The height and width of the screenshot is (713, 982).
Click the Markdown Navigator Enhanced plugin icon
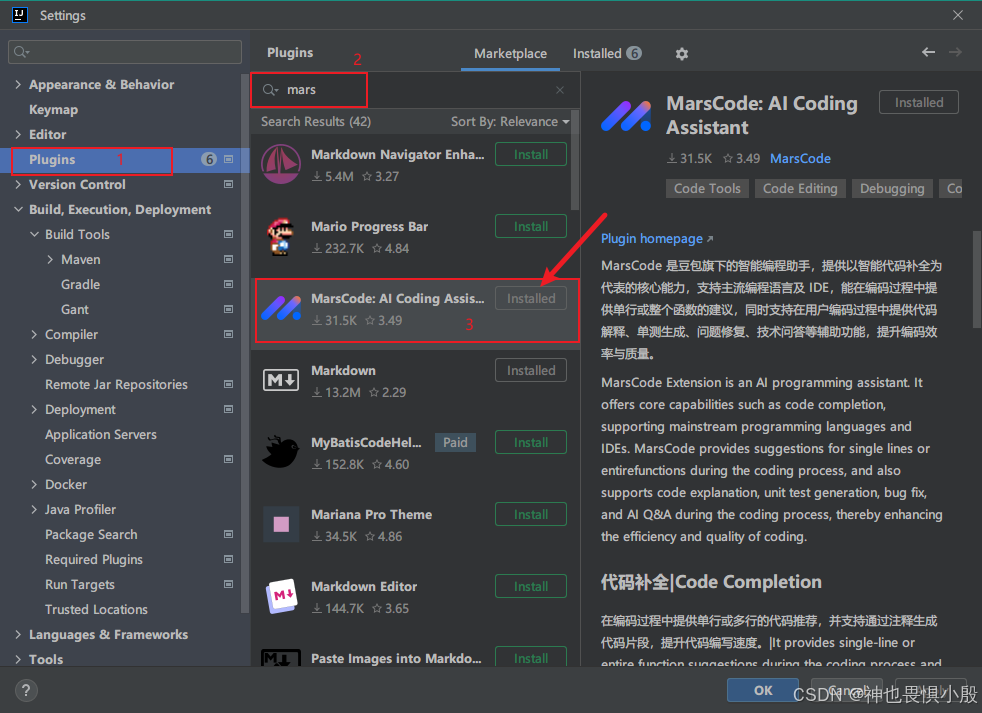(x=281, y=164)
